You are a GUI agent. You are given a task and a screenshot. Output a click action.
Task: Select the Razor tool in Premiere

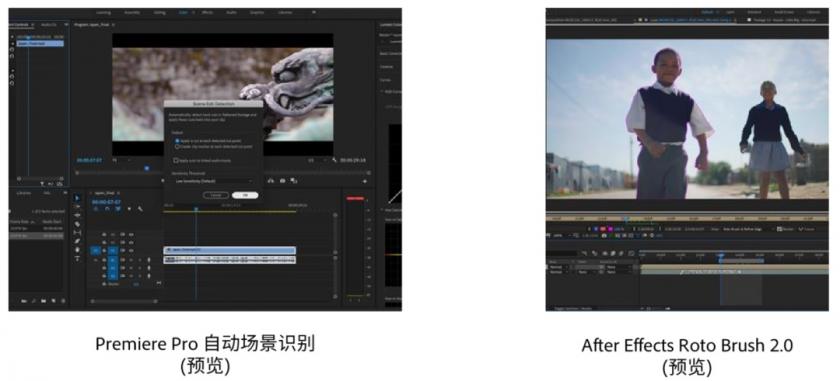click(x=78, y=223)
